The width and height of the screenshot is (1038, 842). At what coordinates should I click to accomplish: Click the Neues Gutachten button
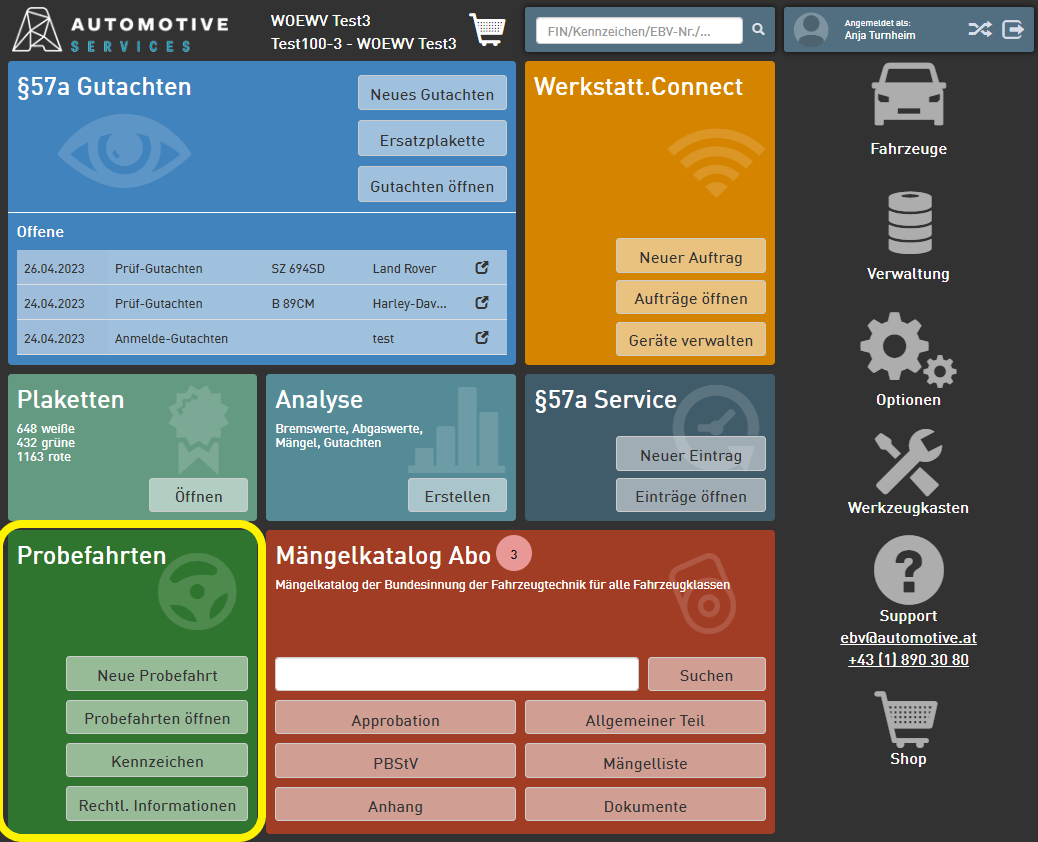click(x=432, y=94)
